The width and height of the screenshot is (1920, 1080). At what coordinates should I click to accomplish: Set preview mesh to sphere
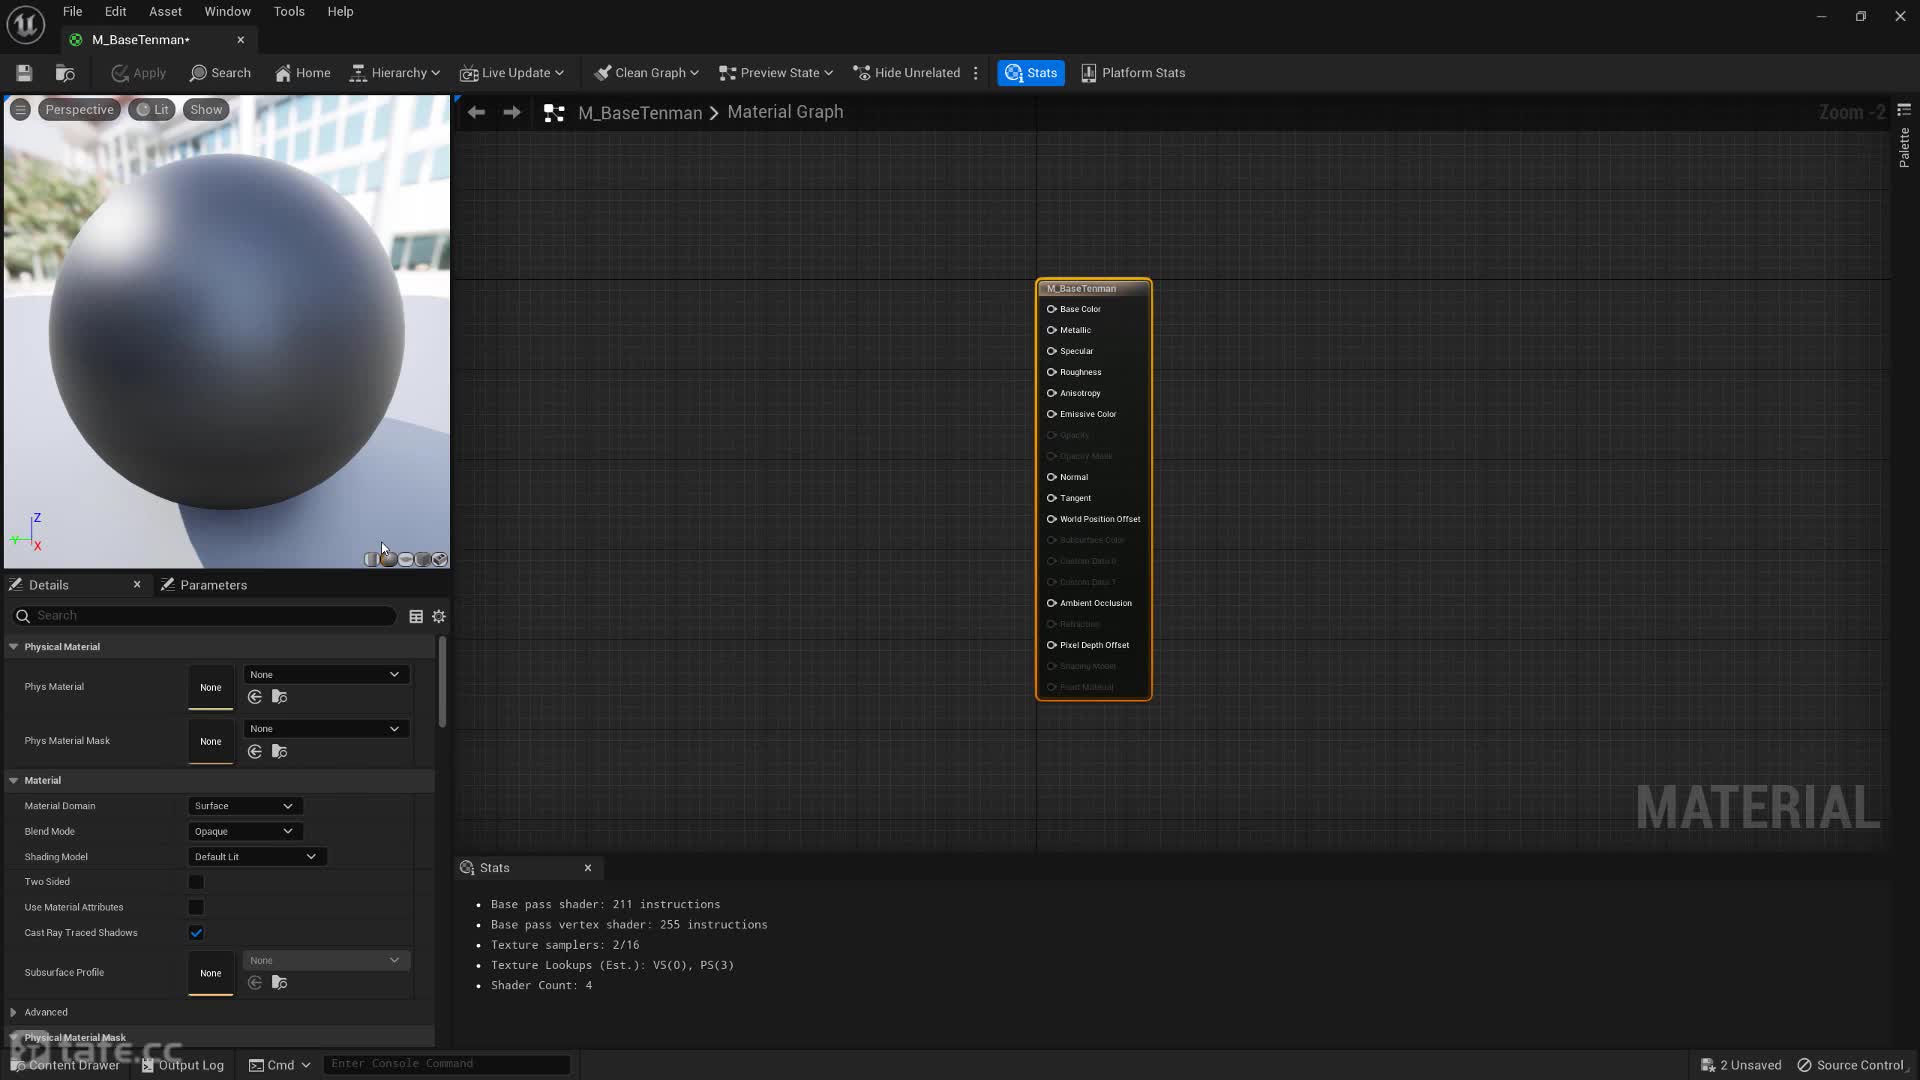389,559
